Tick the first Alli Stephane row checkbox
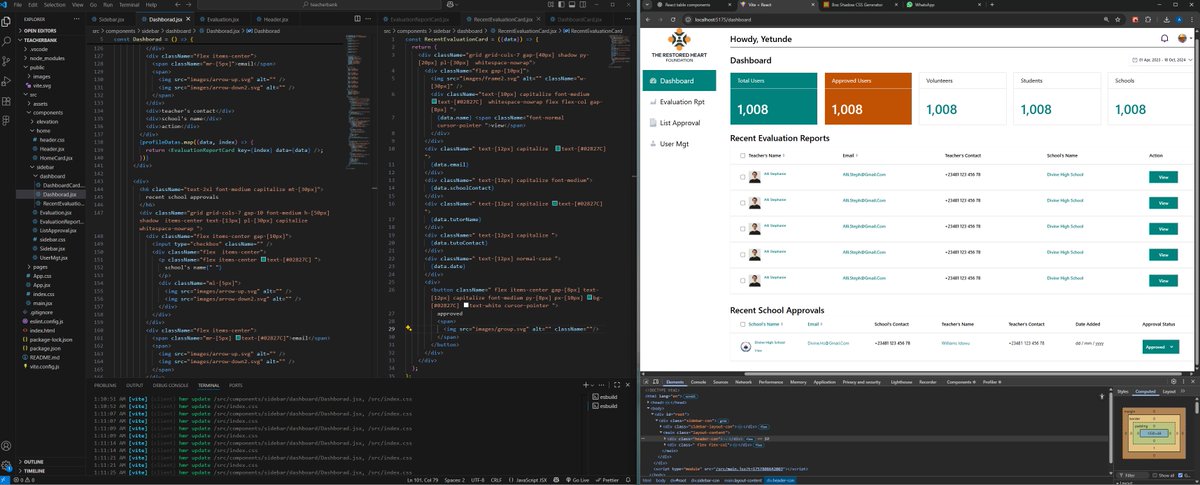The width and height of the screenshot is (1200, 485). pyautogui.click(x=742, y=177)
